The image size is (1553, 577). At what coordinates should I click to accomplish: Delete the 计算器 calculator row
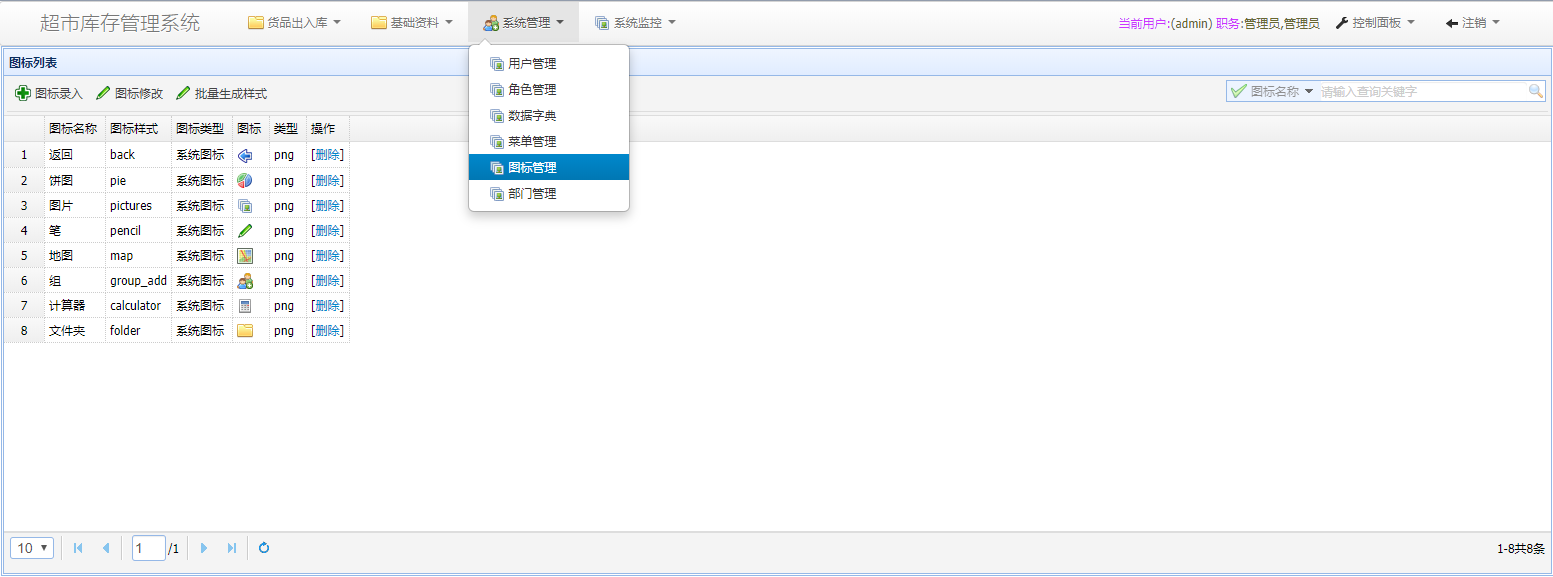[x=327, y=306]
